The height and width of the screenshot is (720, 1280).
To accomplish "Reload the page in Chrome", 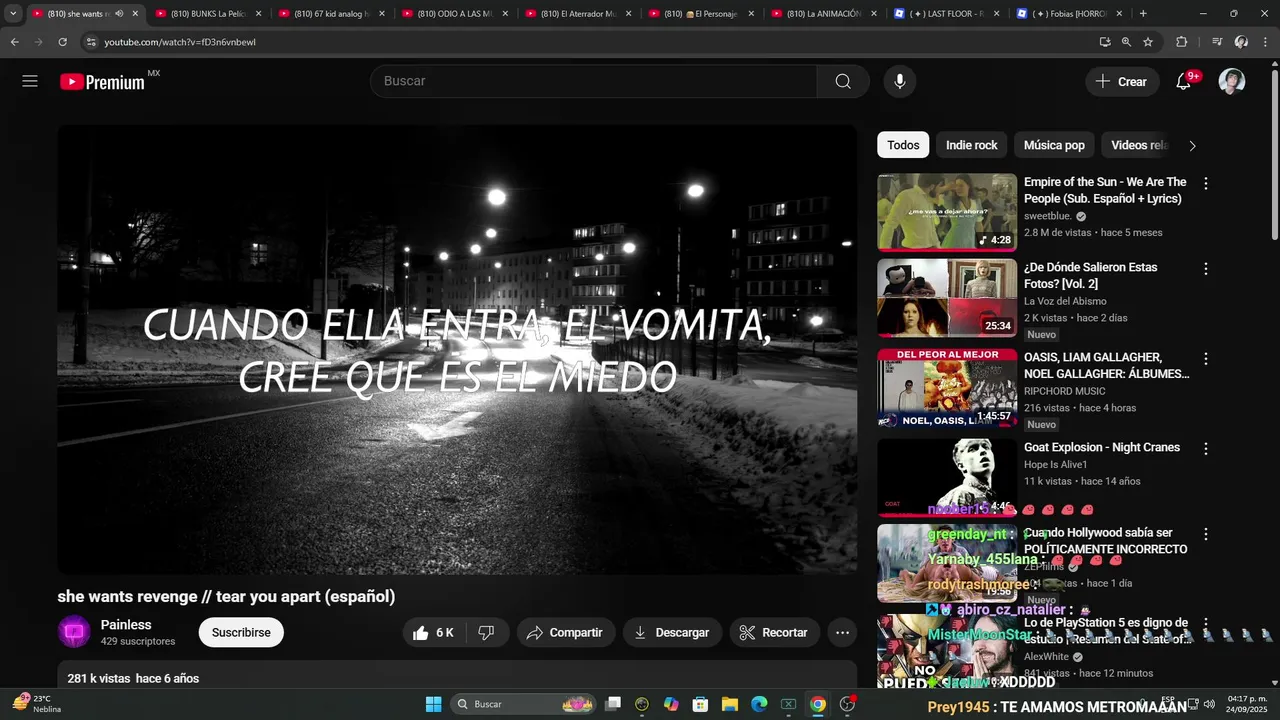I will (x=62, y=42).
